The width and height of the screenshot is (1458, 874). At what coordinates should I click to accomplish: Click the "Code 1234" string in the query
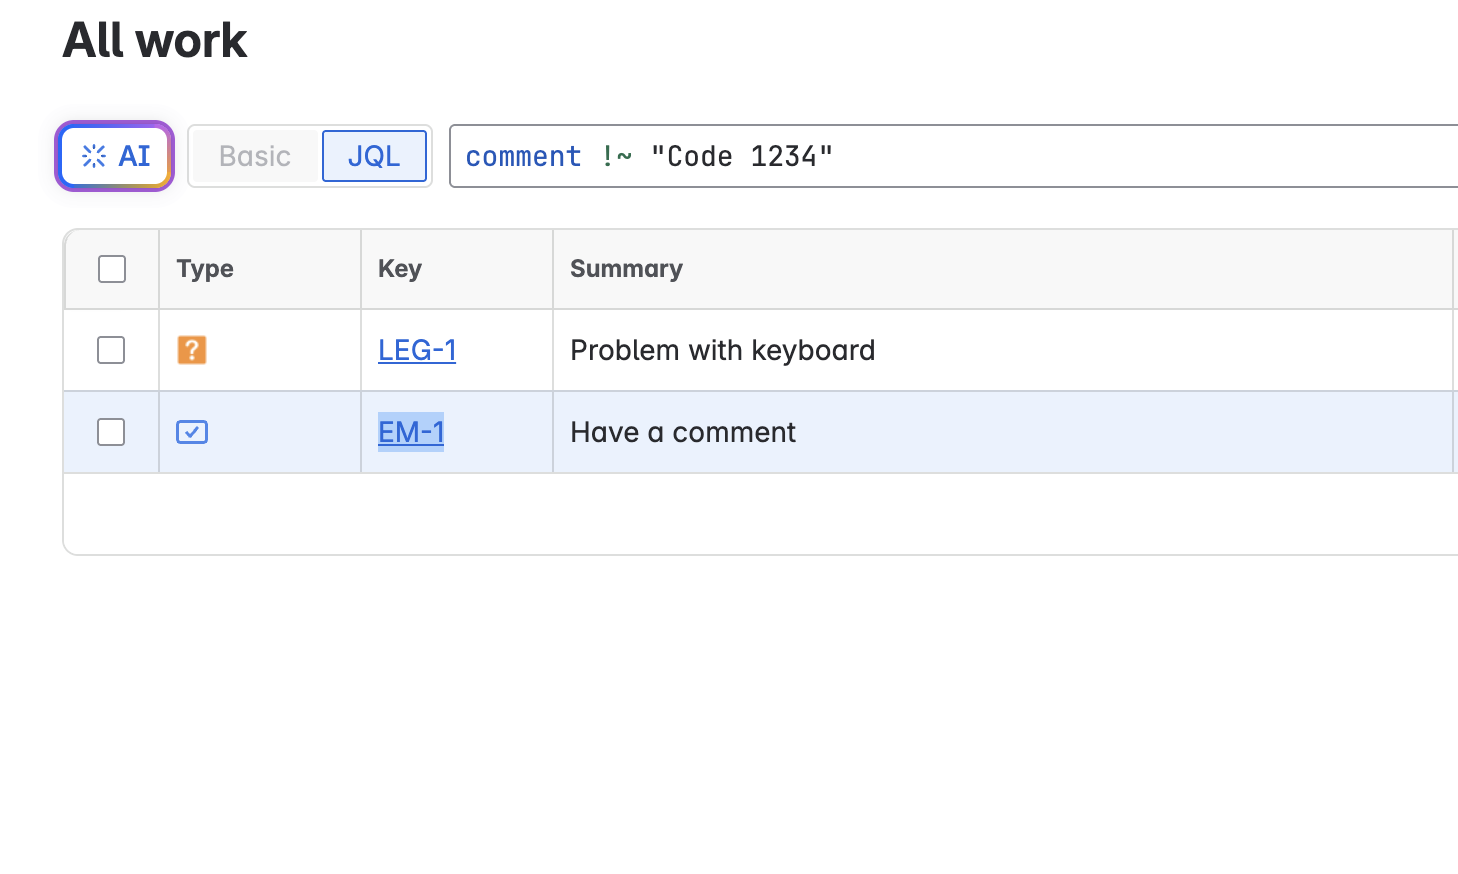coord(741,157)
